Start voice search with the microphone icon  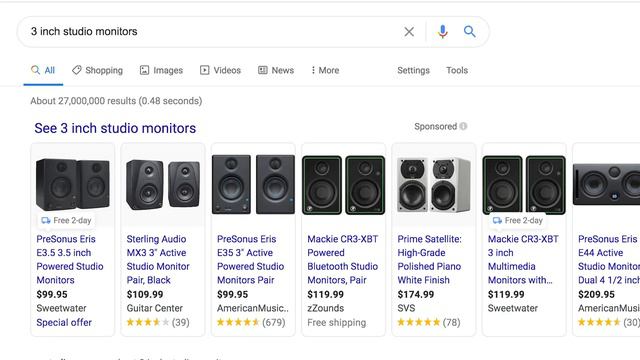[x=442, y=31]
